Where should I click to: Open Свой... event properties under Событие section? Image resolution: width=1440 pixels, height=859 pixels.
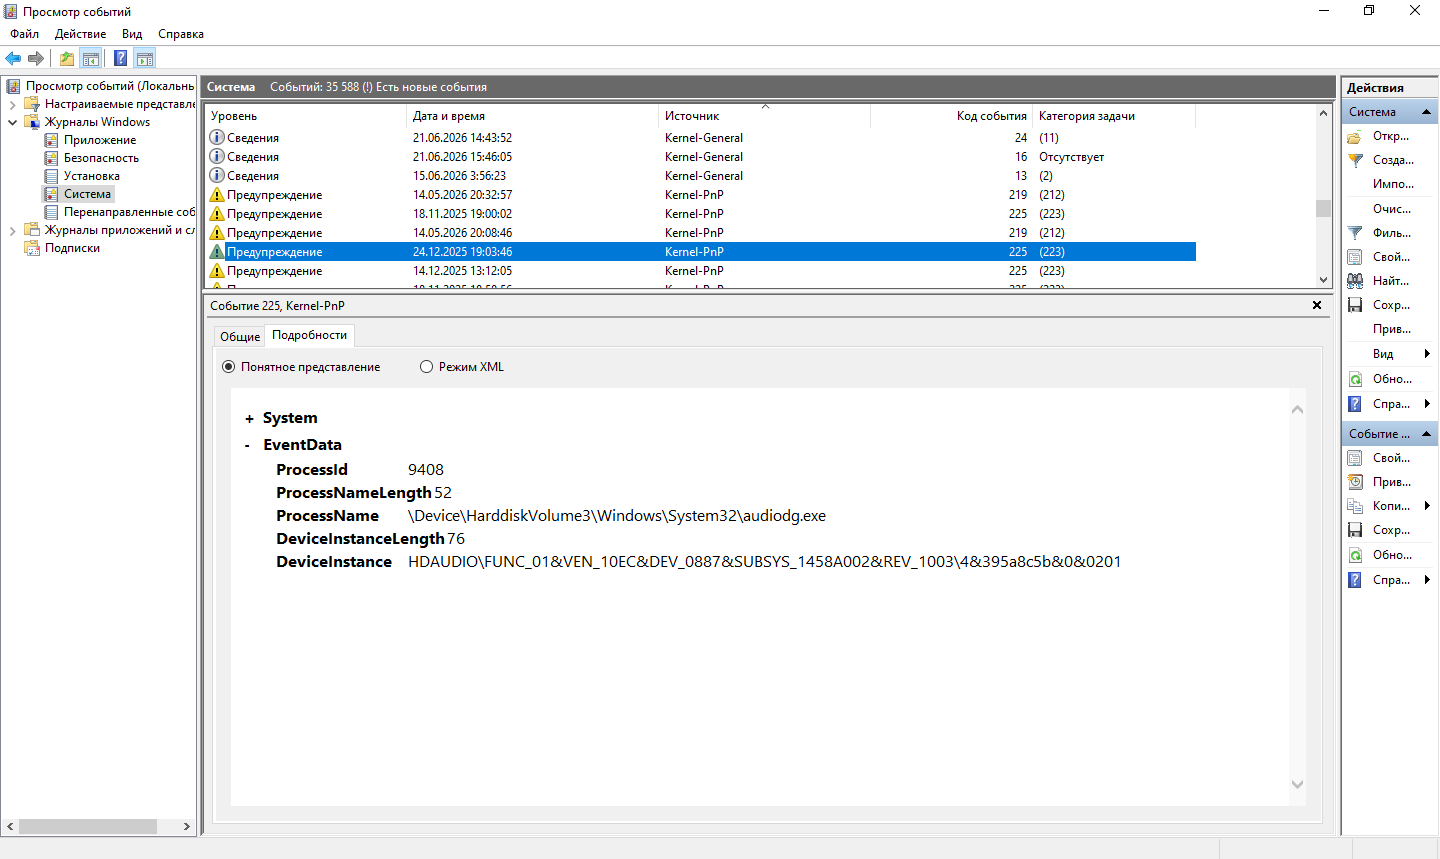click(x=1390, y=458)
